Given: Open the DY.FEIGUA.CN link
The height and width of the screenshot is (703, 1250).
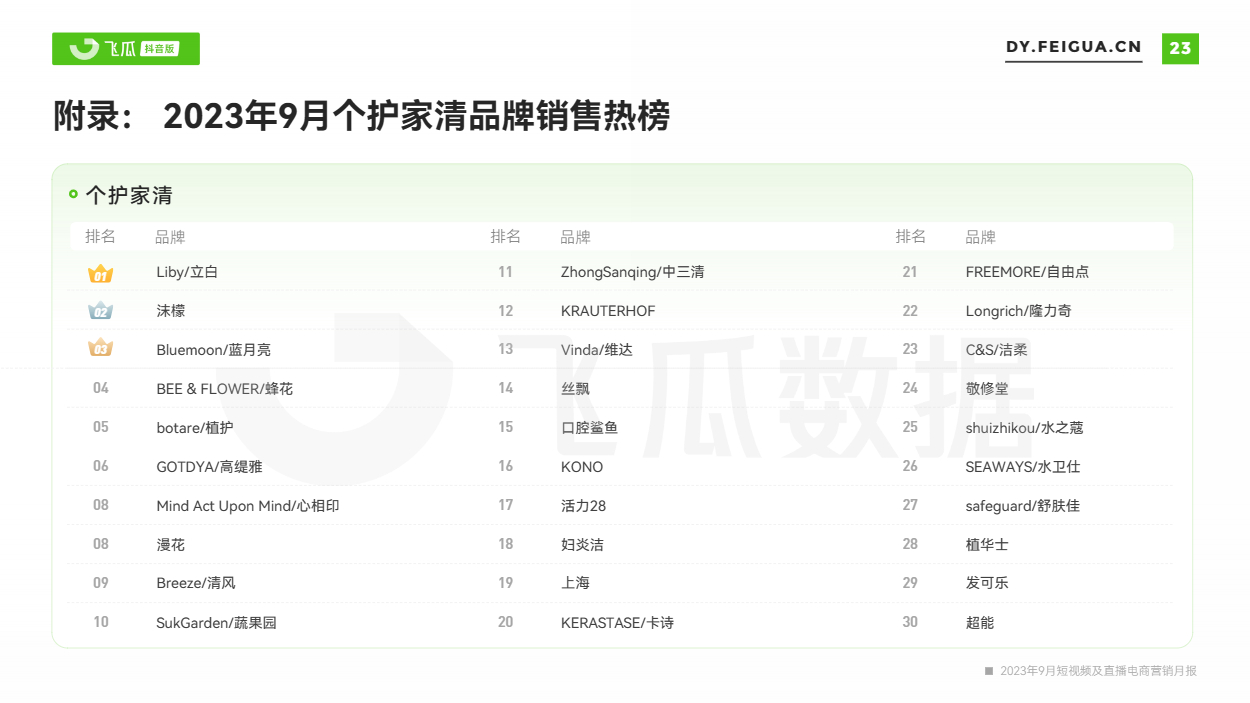Looking at the screenshot, I should coord(1073,48).
